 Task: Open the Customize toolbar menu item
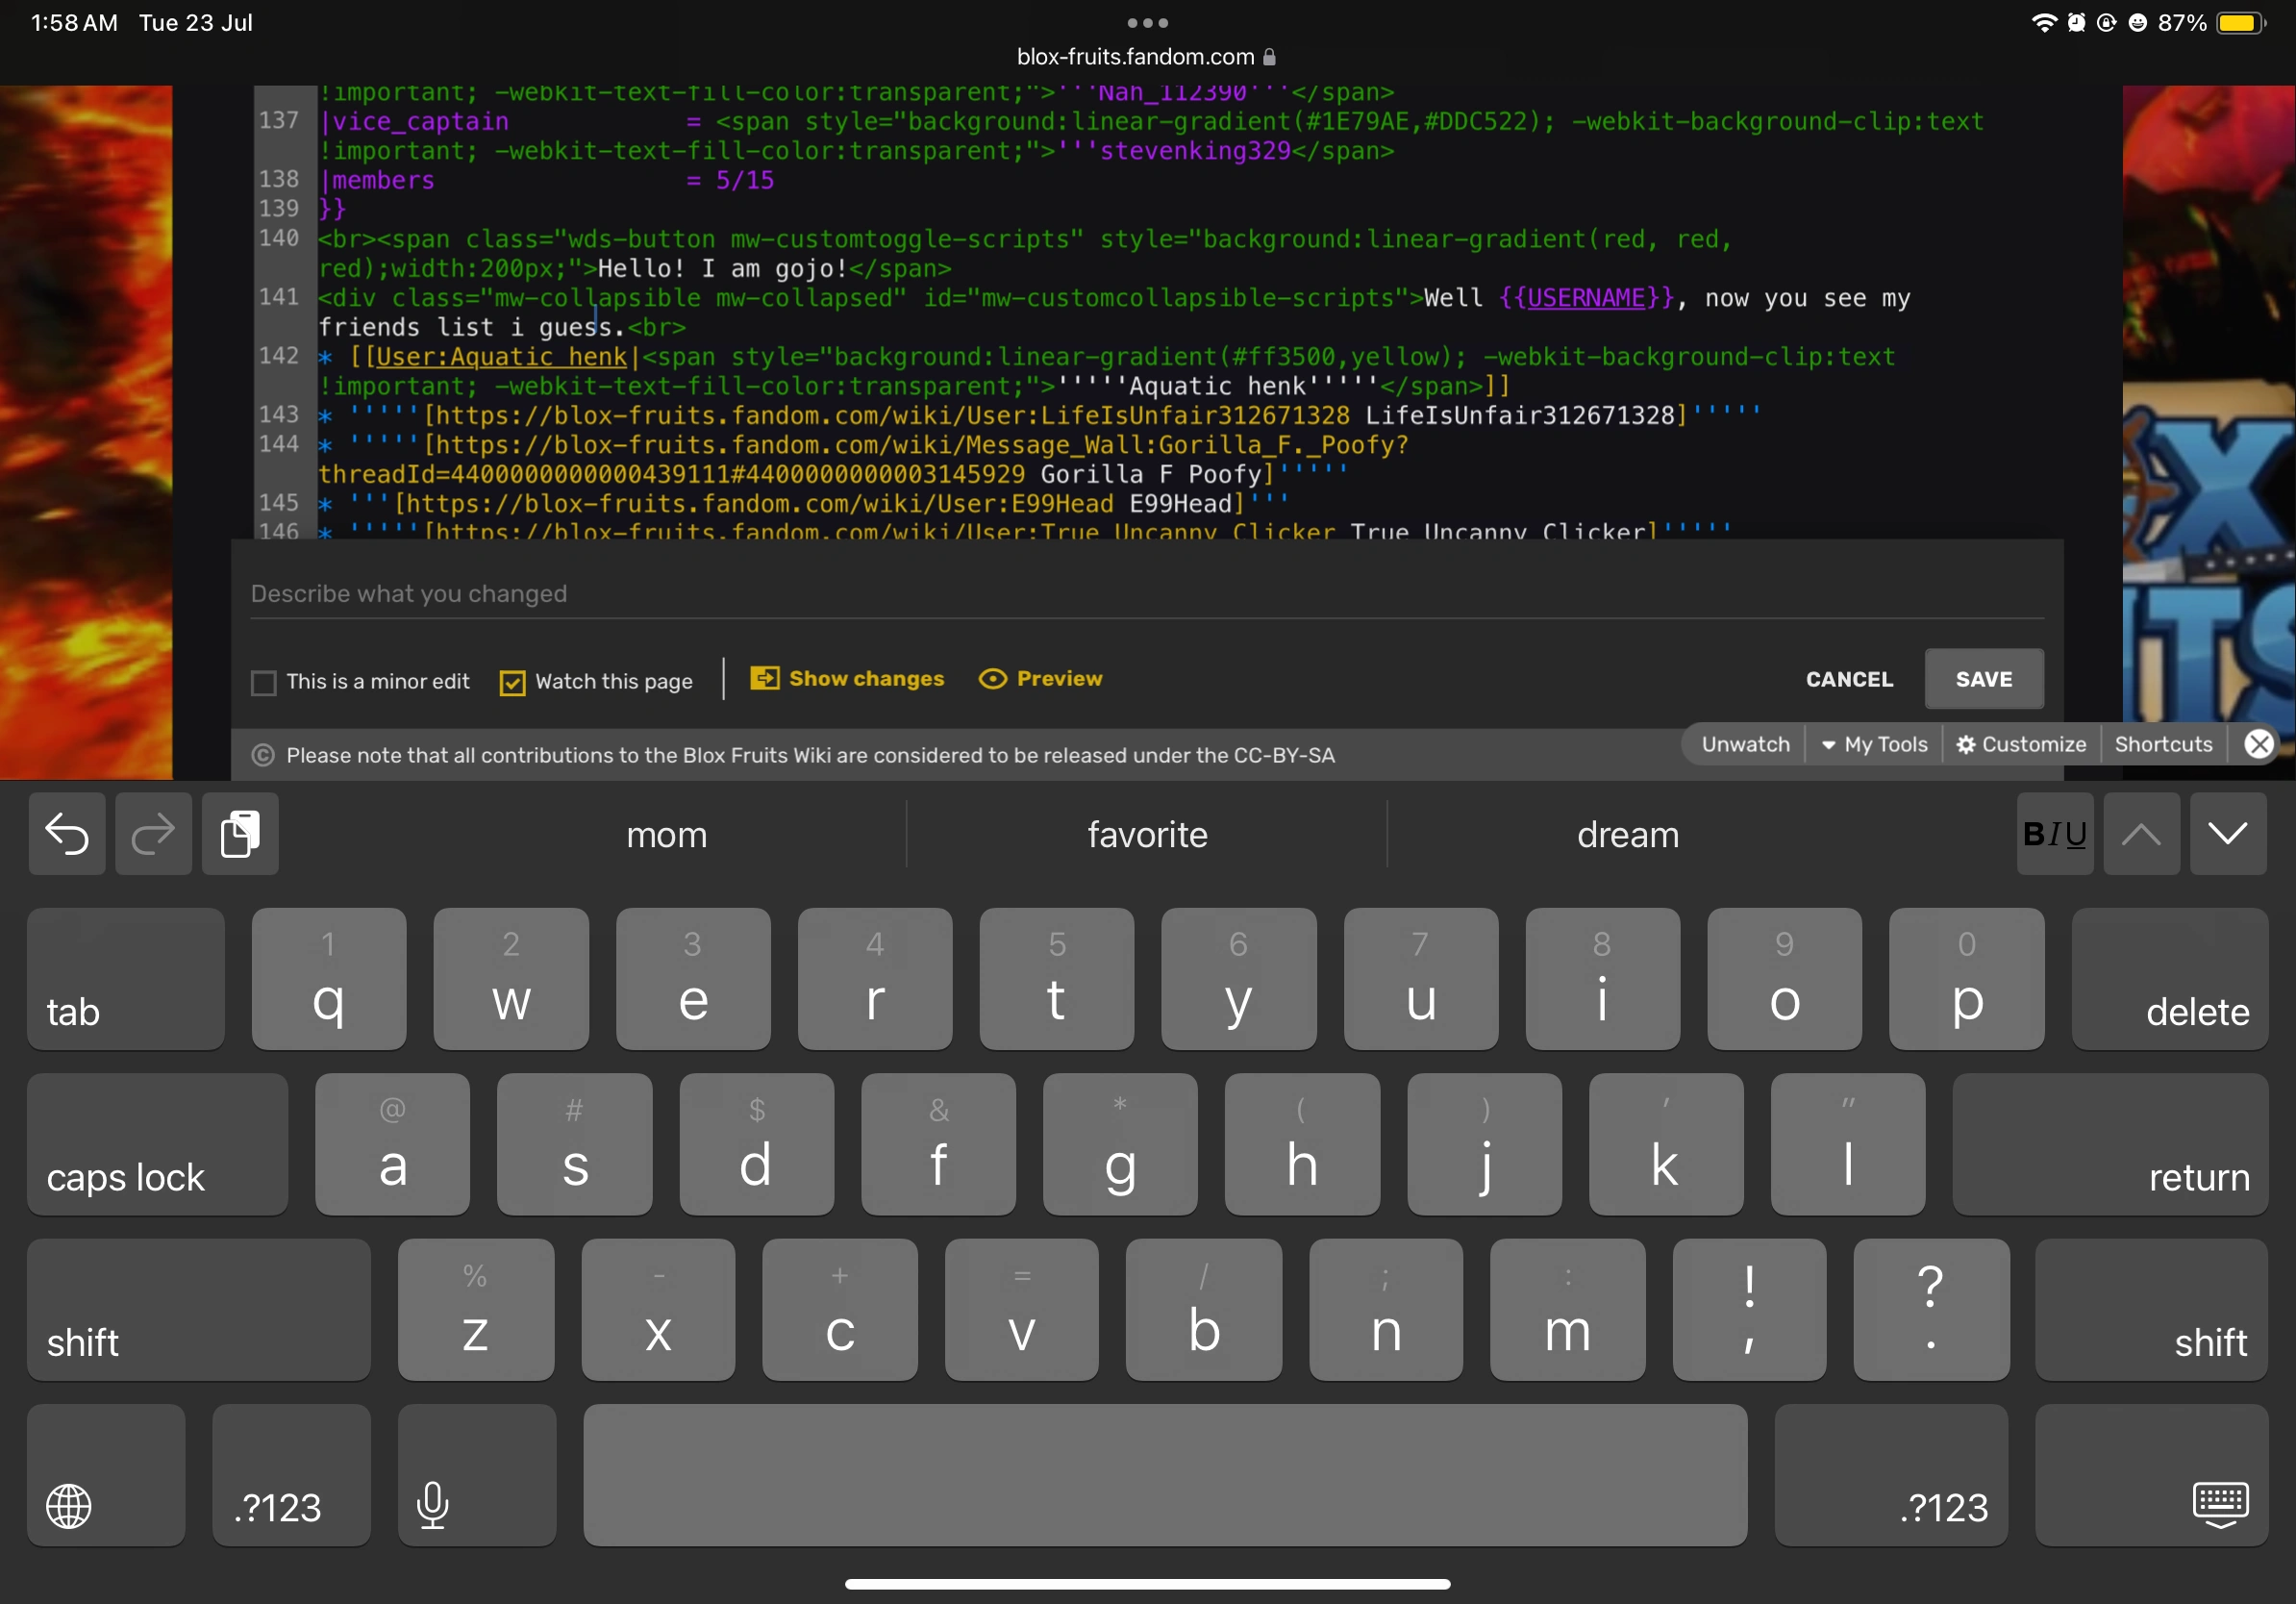2021,744
